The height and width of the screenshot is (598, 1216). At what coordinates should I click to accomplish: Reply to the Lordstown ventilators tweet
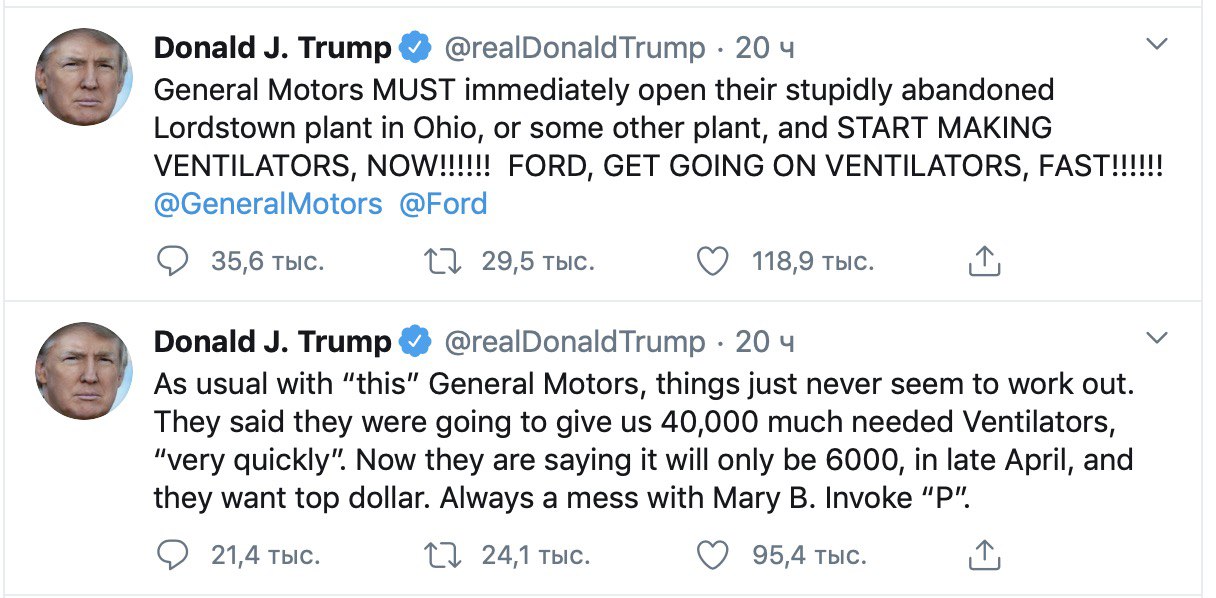(173, 262)
